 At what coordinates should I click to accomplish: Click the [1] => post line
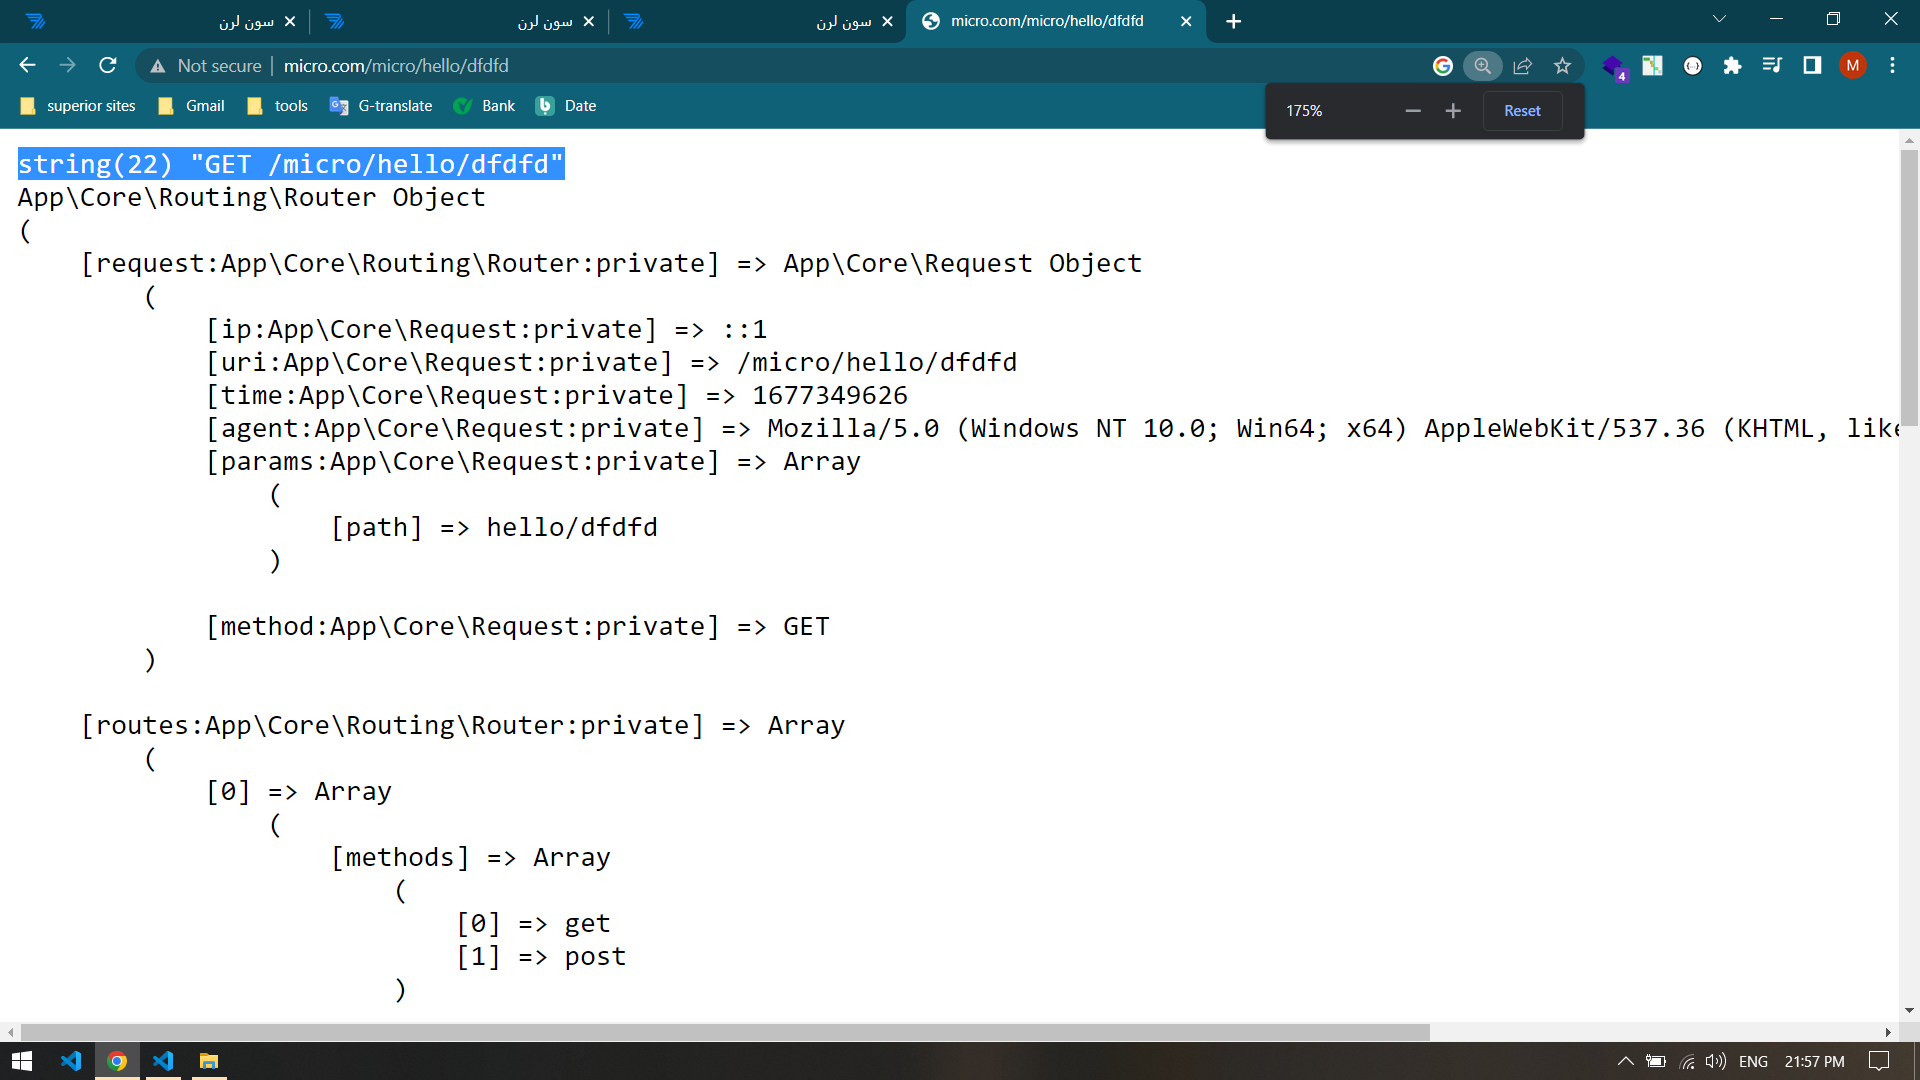[541, 957]
